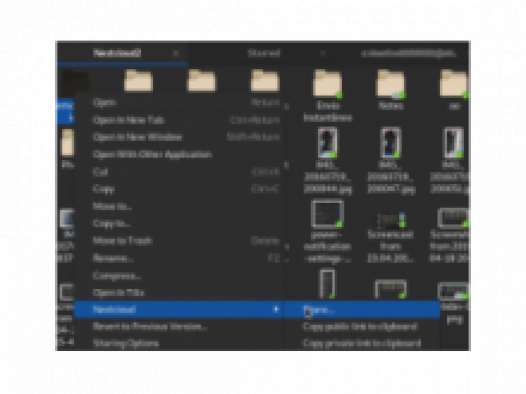Click Copy private link to clipboard

point(362,343)
